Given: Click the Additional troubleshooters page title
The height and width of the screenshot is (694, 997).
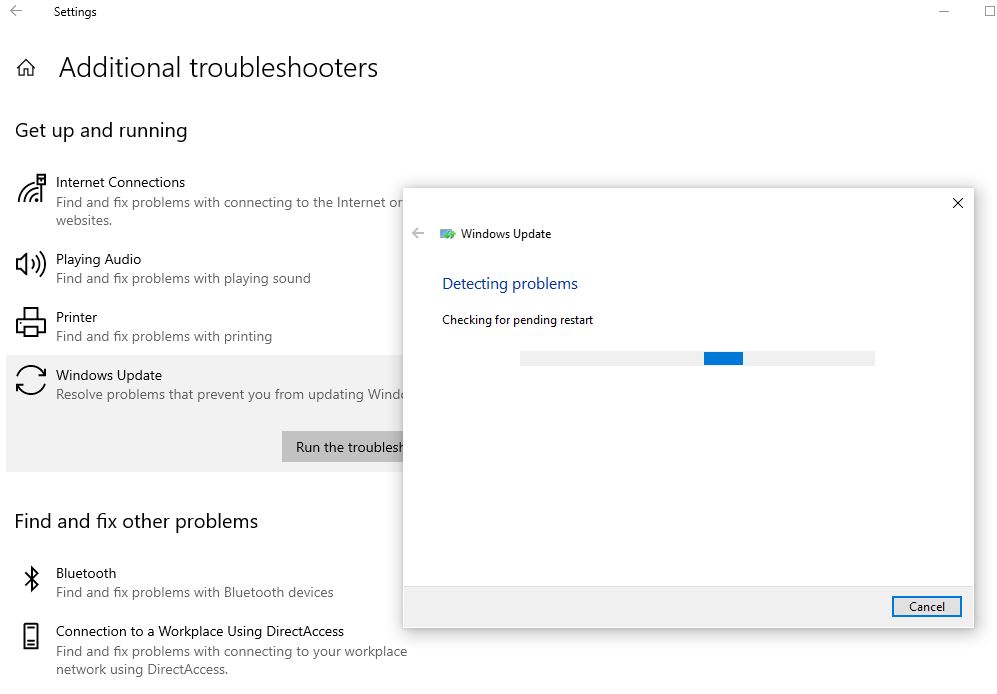Looking at the screenshot, I should (x=218, y=67).
